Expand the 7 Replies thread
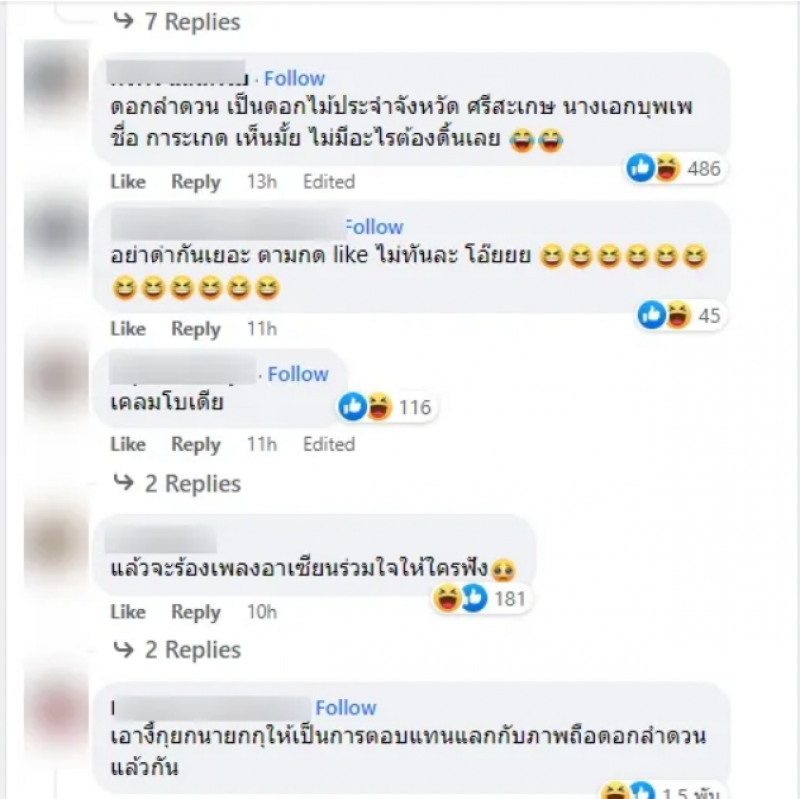This screenshot has width=800, height=799. click(177, 21)
